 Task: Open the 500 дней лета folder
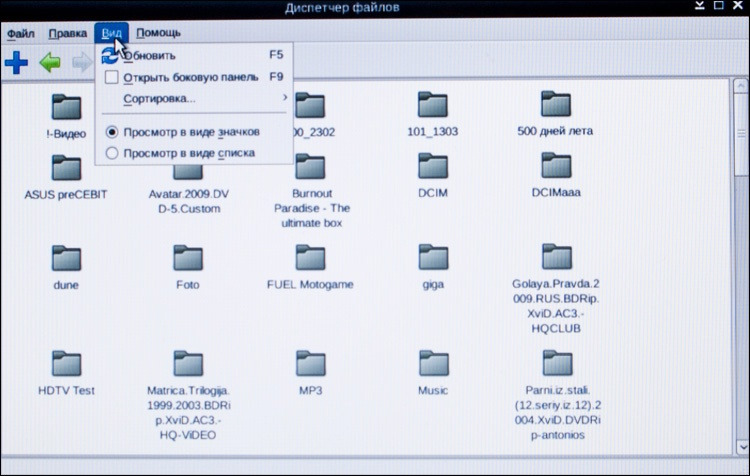coord(555,105)
